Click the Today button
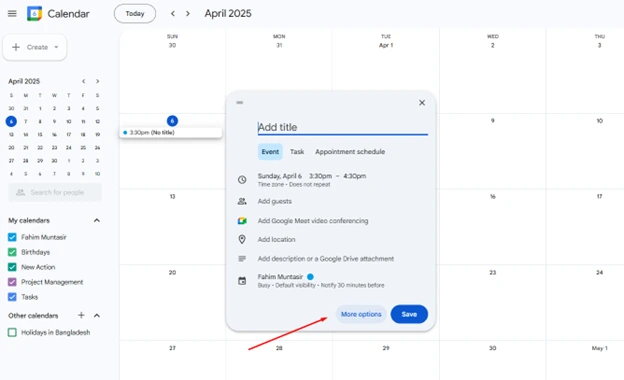The image size is (624, 380). pos(135,14)
